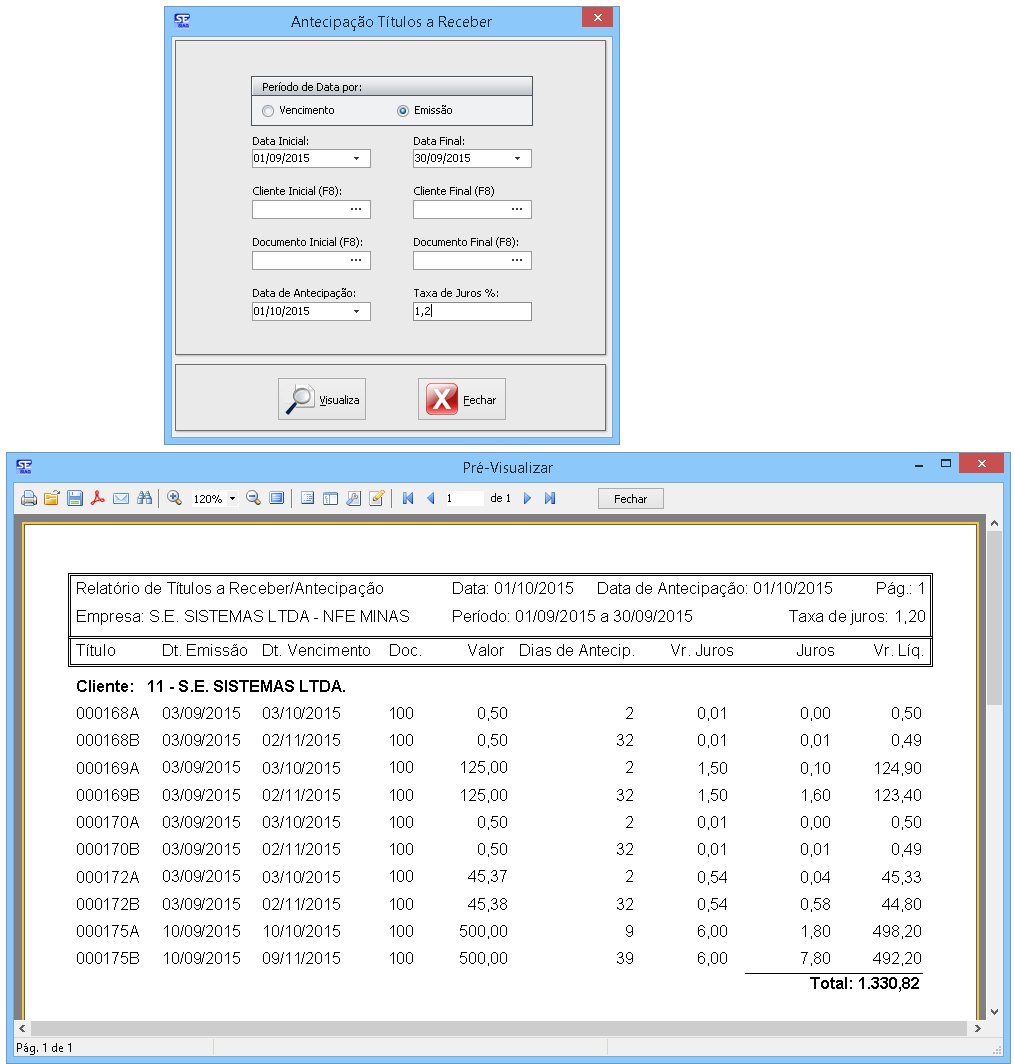Go to the next report page
Viewport: 1014px width, 1064px height.
(x=527, y=498)
